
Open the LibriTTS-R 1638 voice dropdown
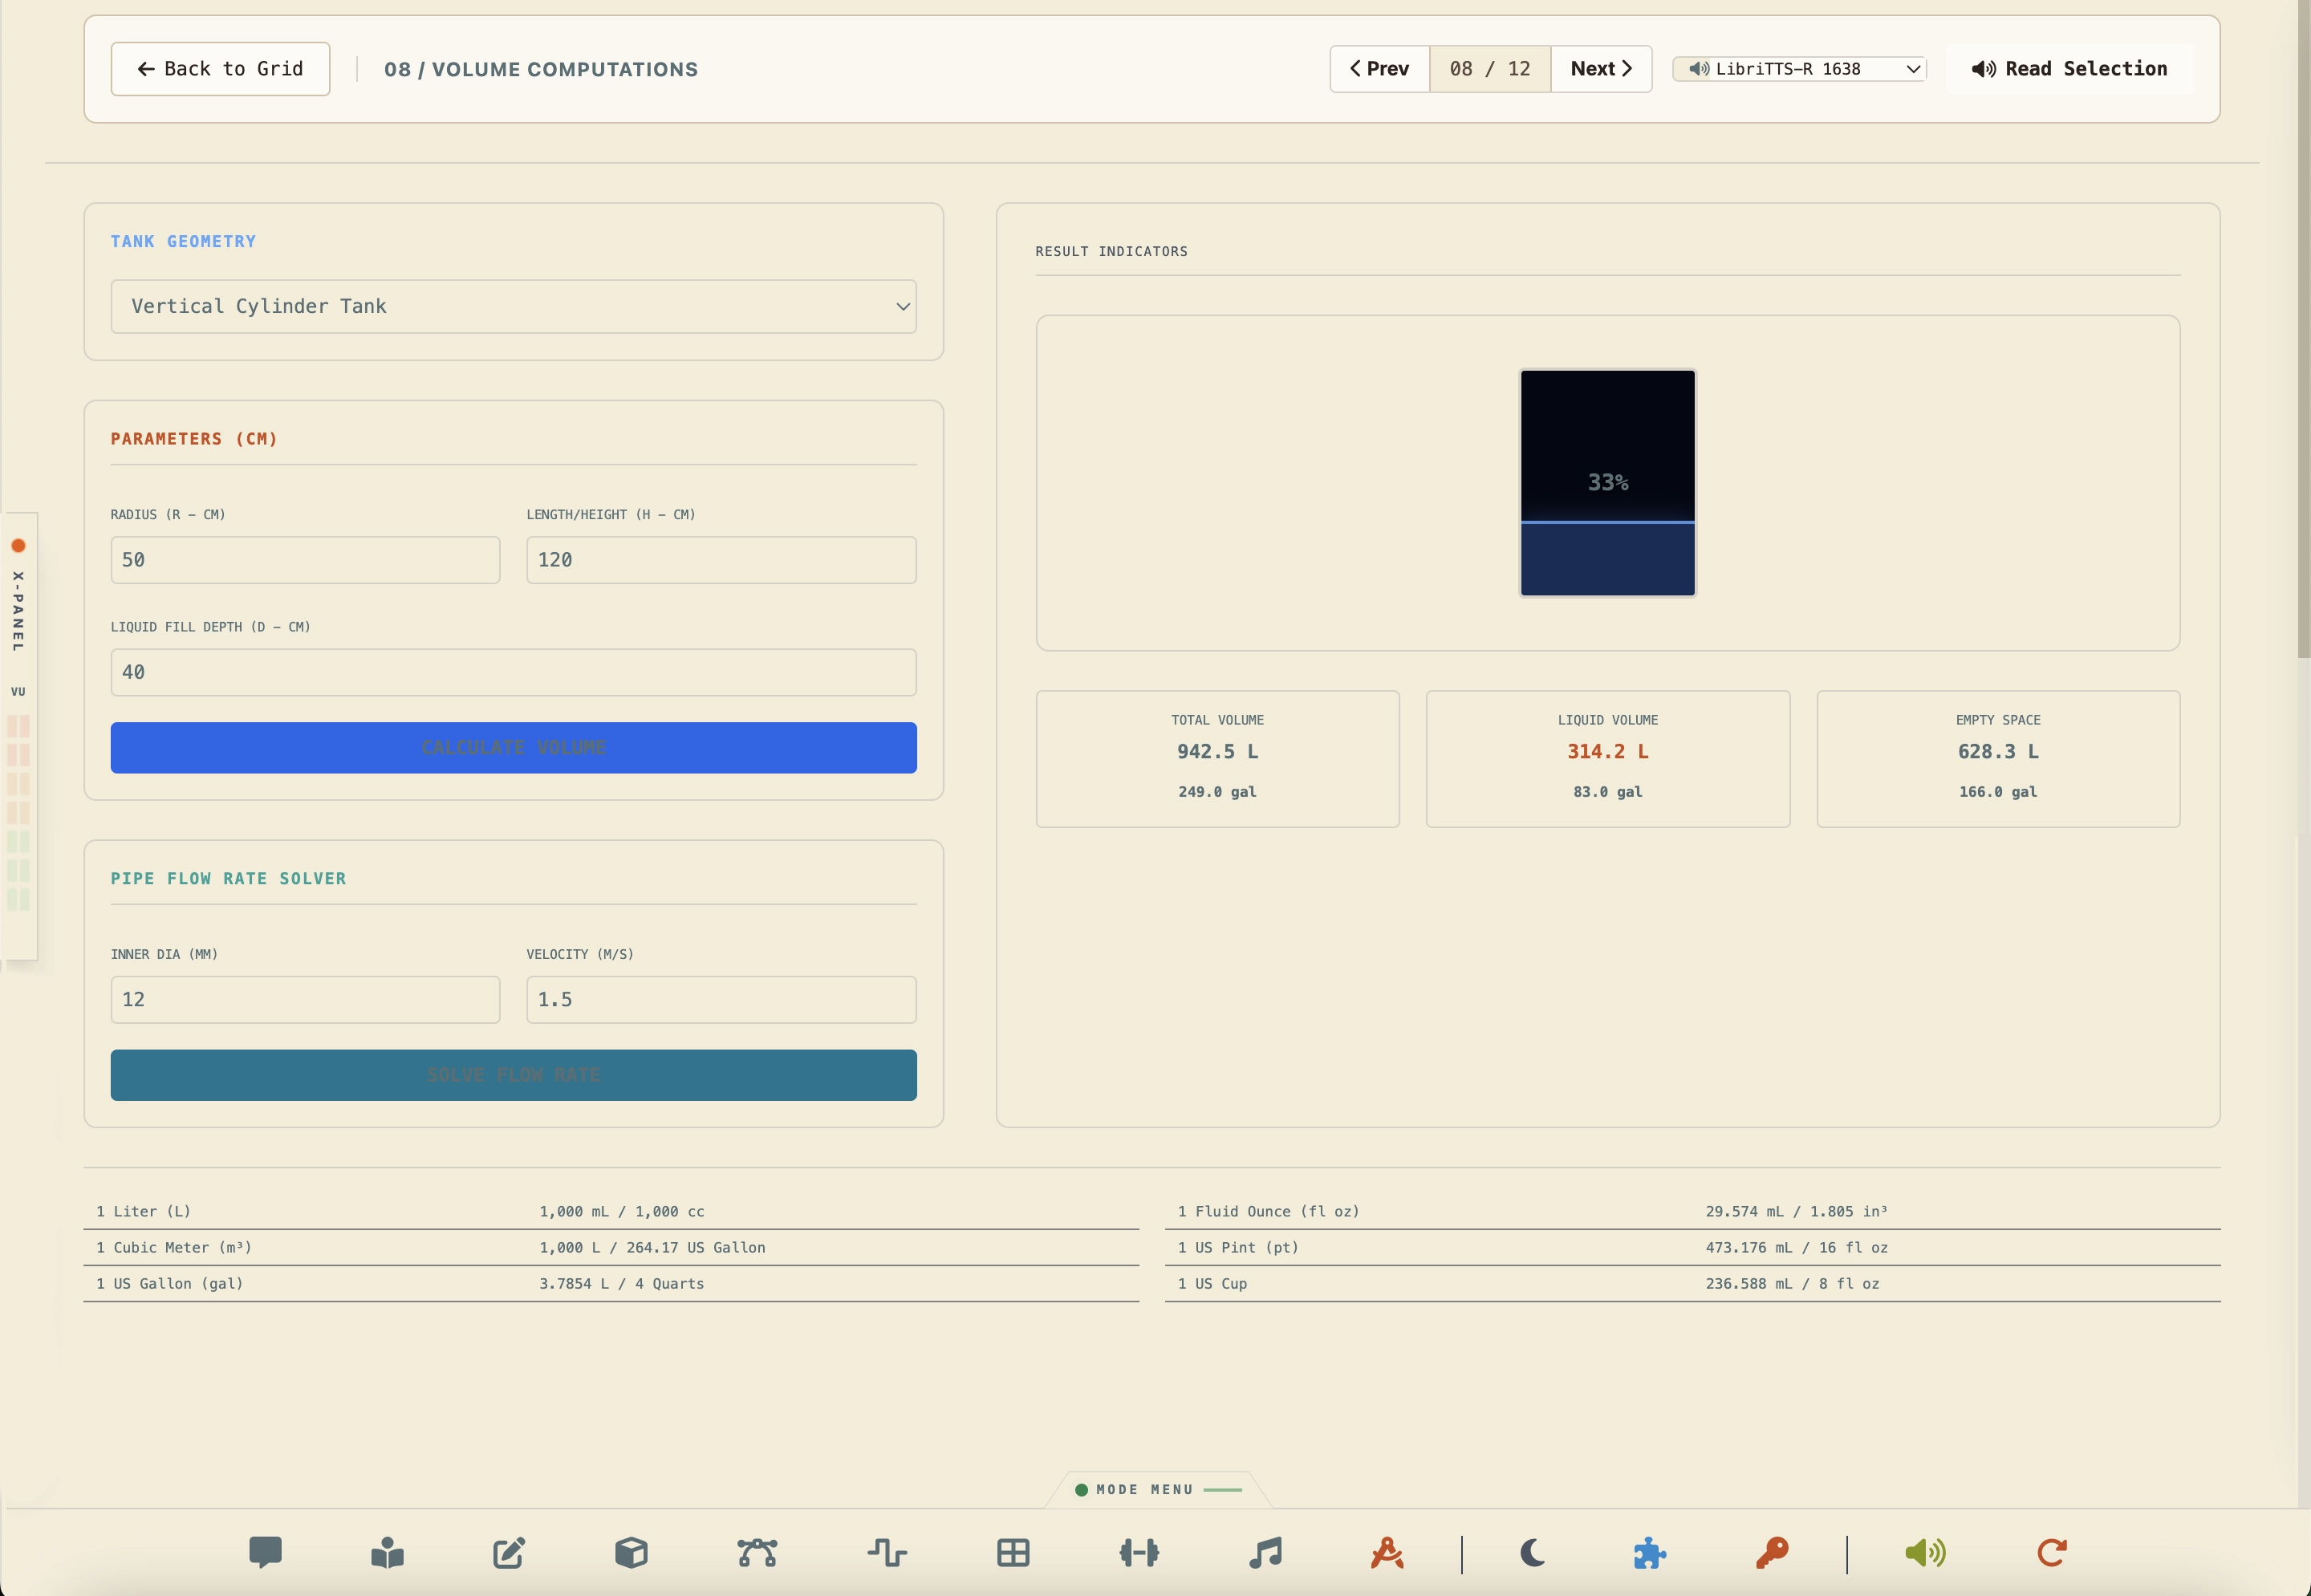(1799, 69)
